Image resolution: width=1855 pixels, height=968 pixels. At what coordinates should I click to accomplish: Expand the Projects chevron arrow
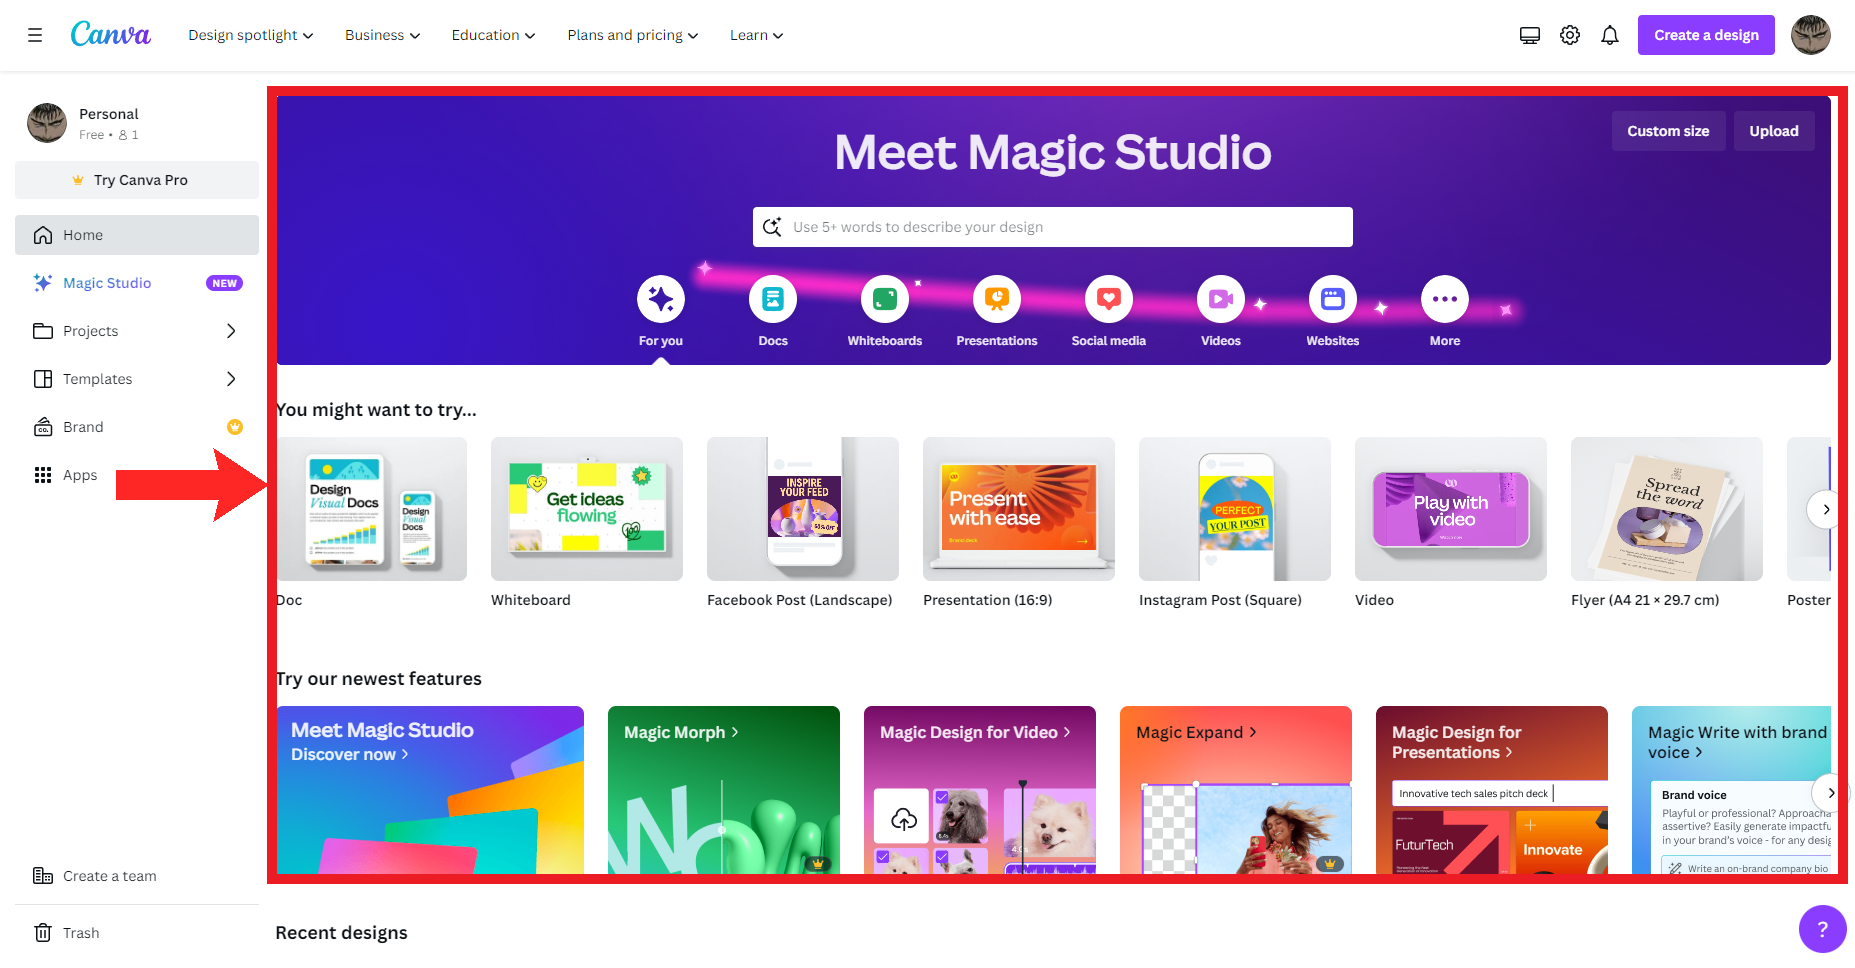coord(231,331)
